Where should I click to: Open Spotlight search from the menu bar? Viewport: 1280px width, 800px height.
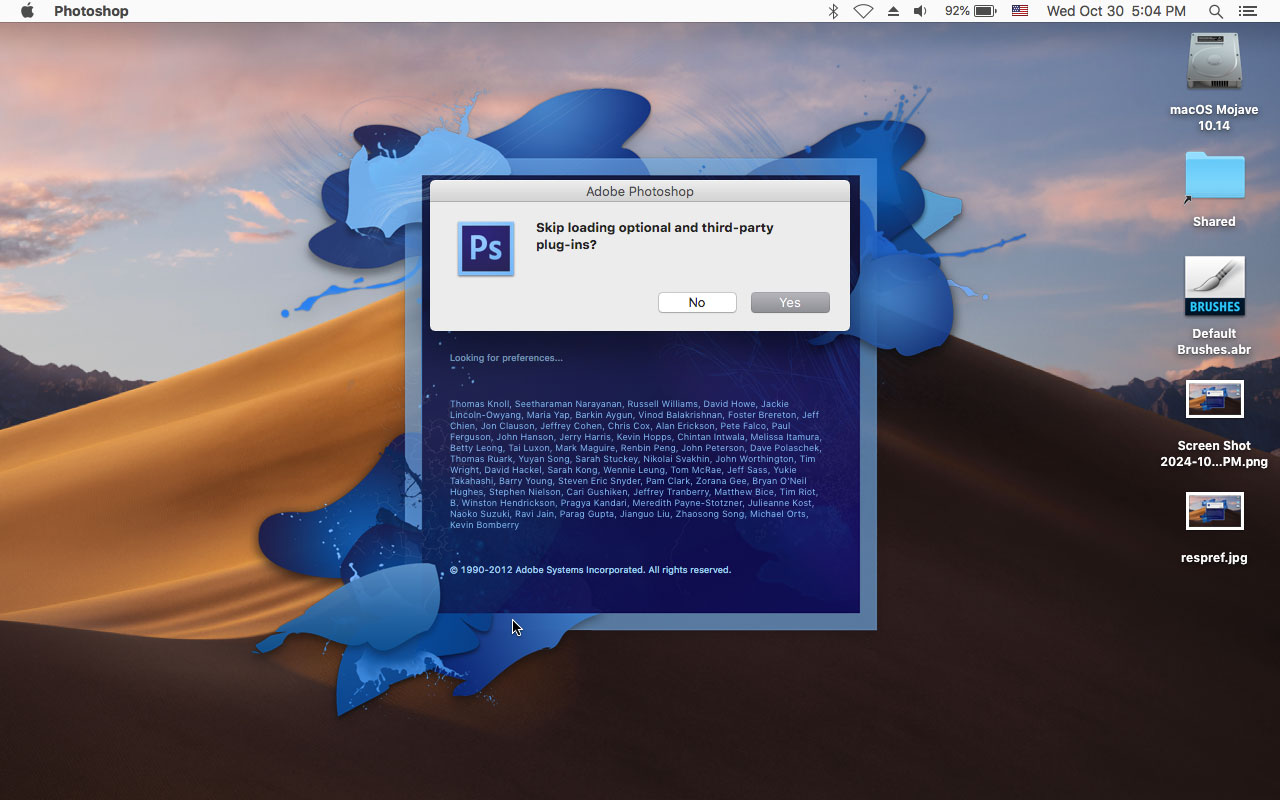(1215, 11)
